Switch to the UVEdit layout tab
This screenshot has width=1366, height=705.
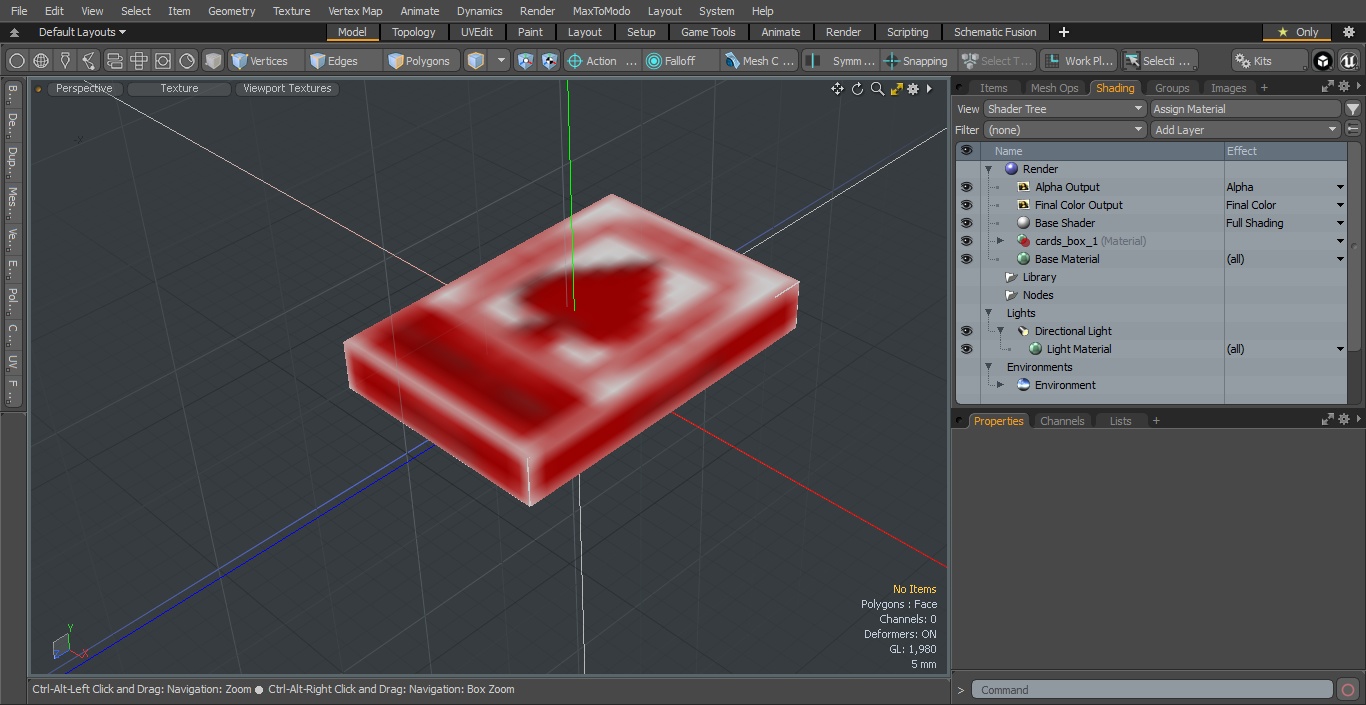(477, 32)
